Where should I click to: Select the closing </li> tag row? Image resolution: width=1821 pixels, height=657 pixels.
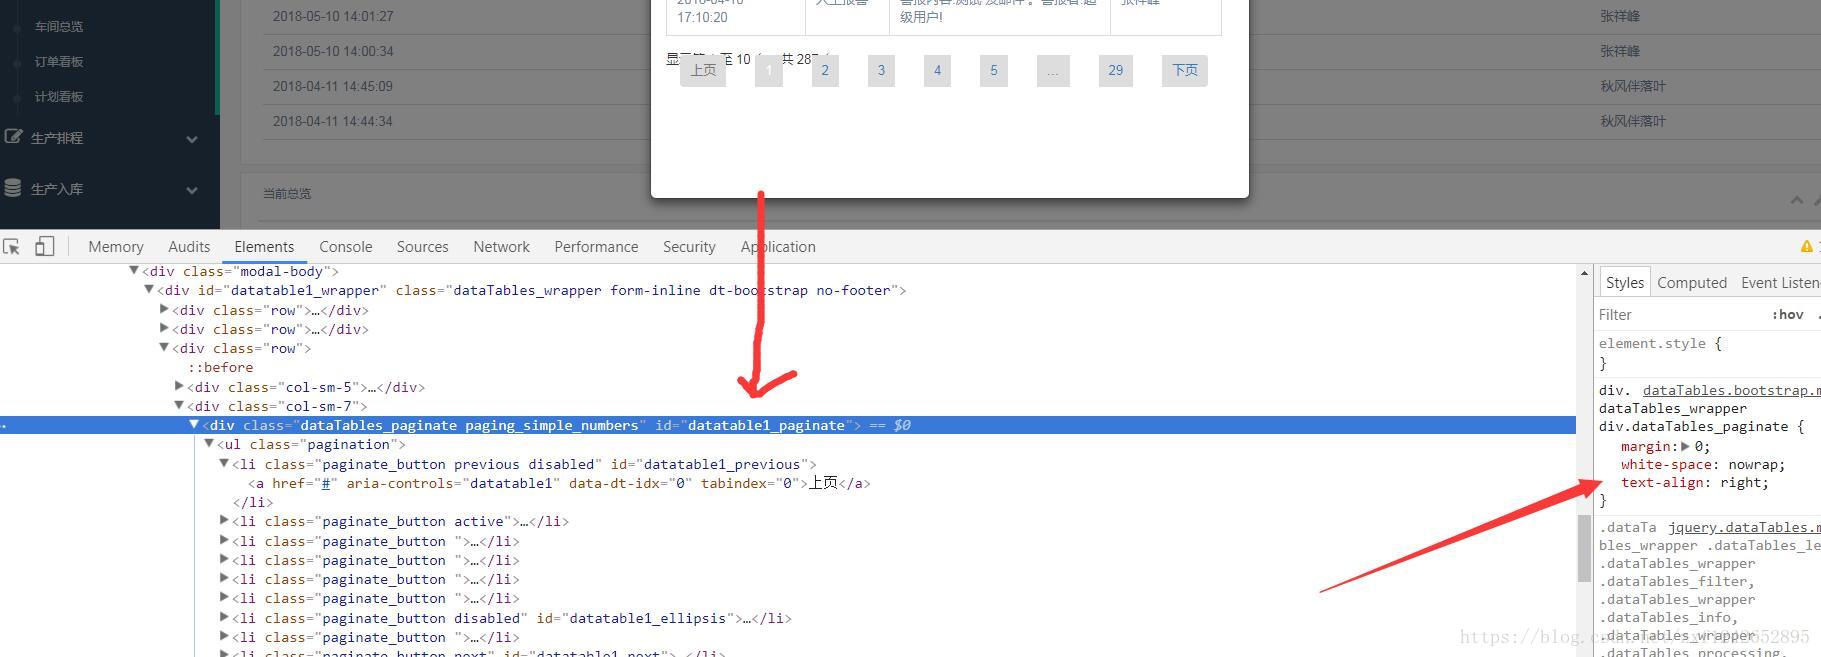click(252, 502)
